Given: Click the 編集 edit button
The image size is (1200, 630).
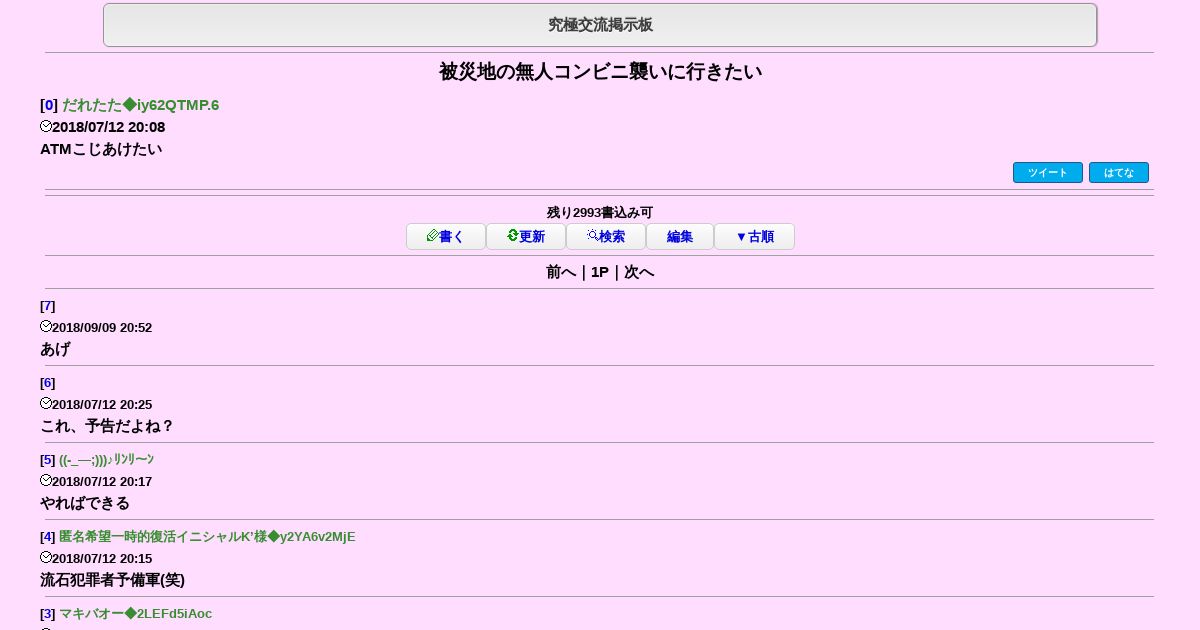Looking at the screenshot, I should (680, 237).
